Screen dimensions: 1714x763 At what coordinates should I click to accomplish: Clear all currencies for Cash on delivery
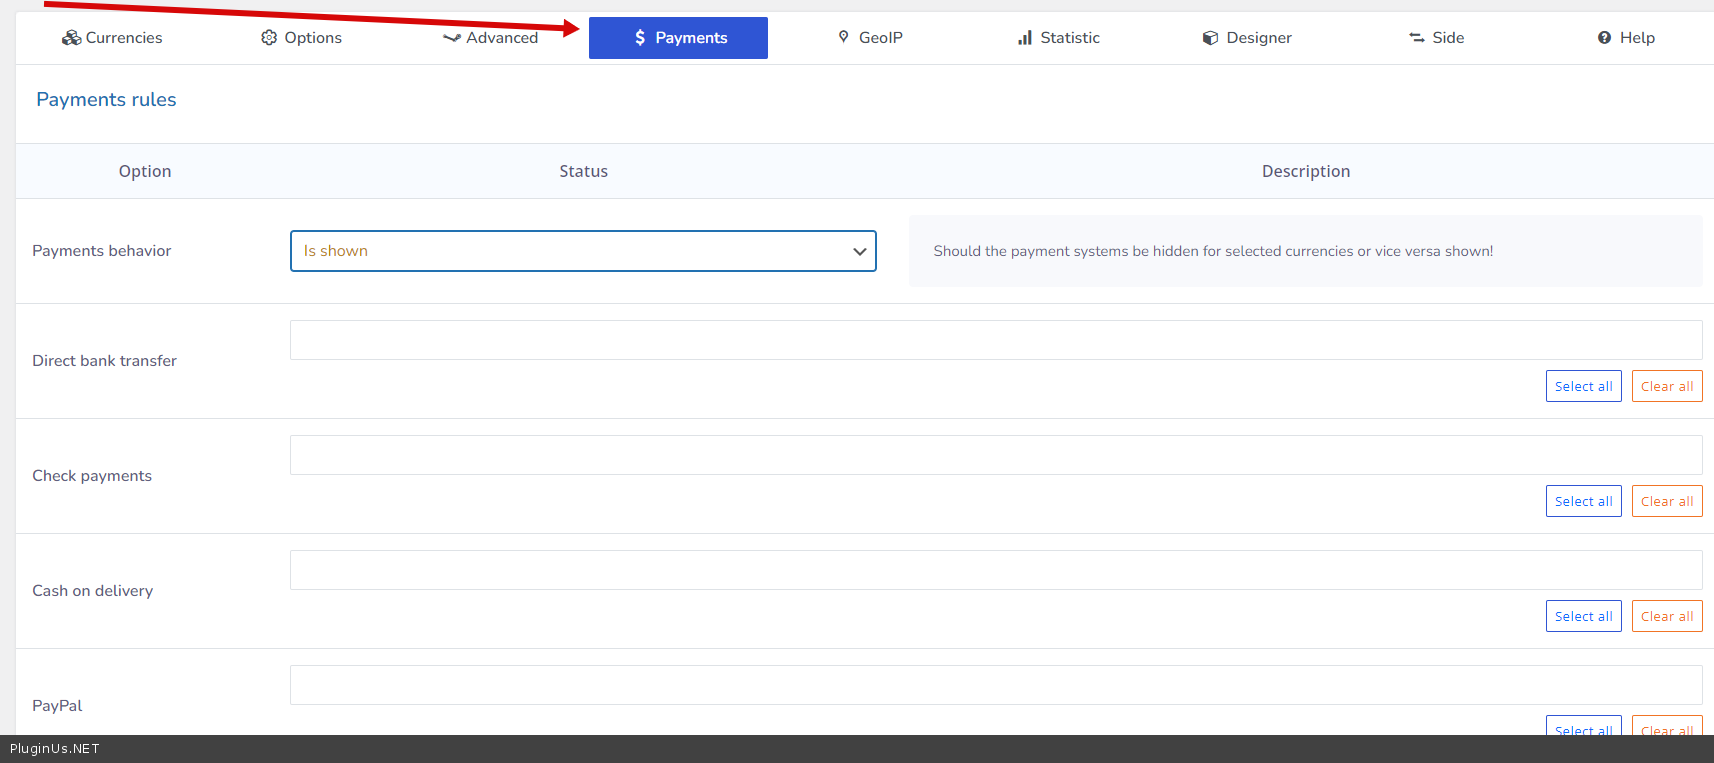click(1666, 617)
